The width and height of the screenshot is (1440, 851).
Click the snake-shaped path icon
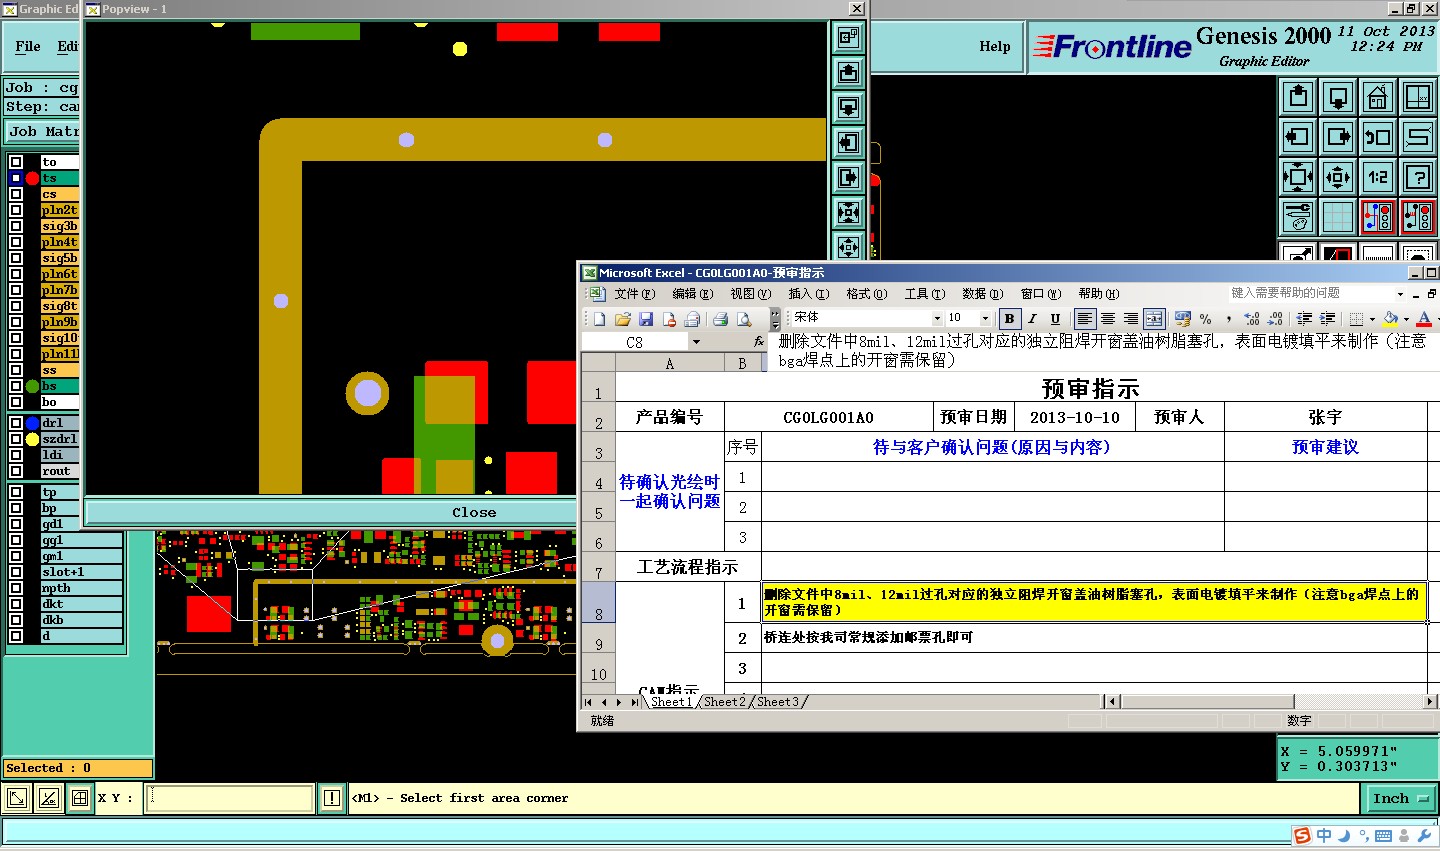pos(1418,137)
